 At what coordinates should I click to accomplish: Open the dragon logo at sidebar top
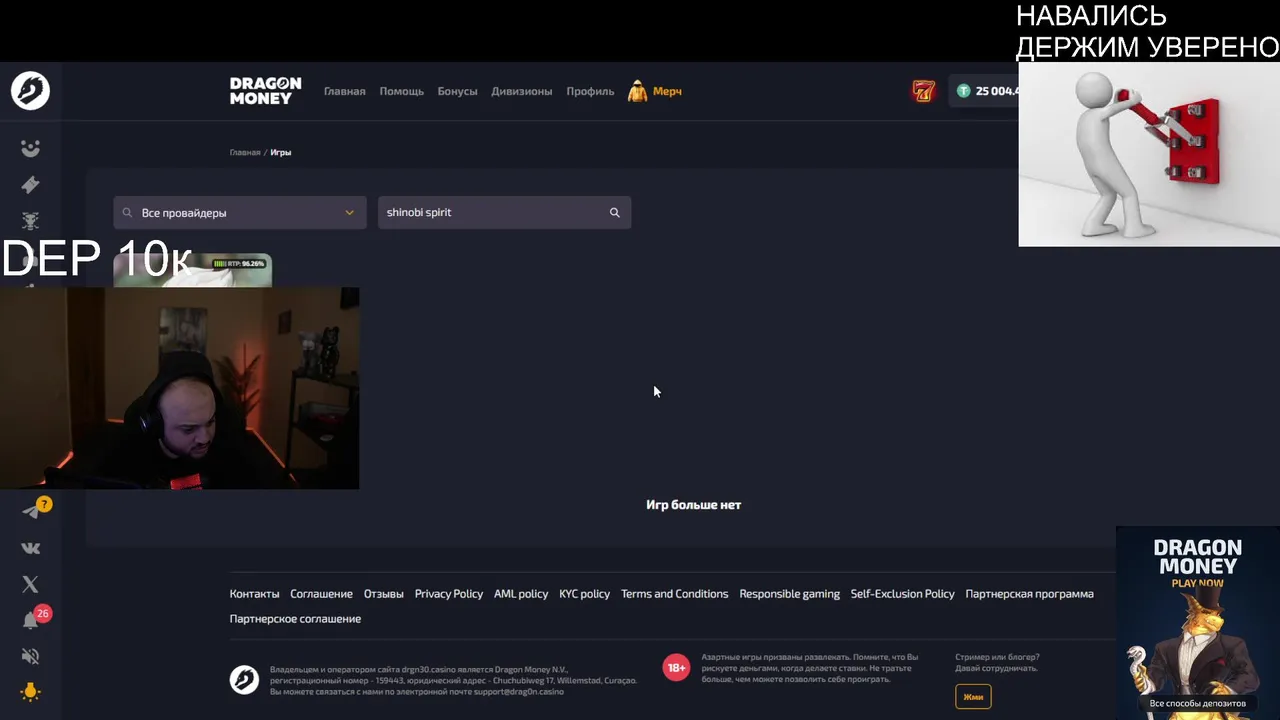pyautogui.click(x=30, y=91)
